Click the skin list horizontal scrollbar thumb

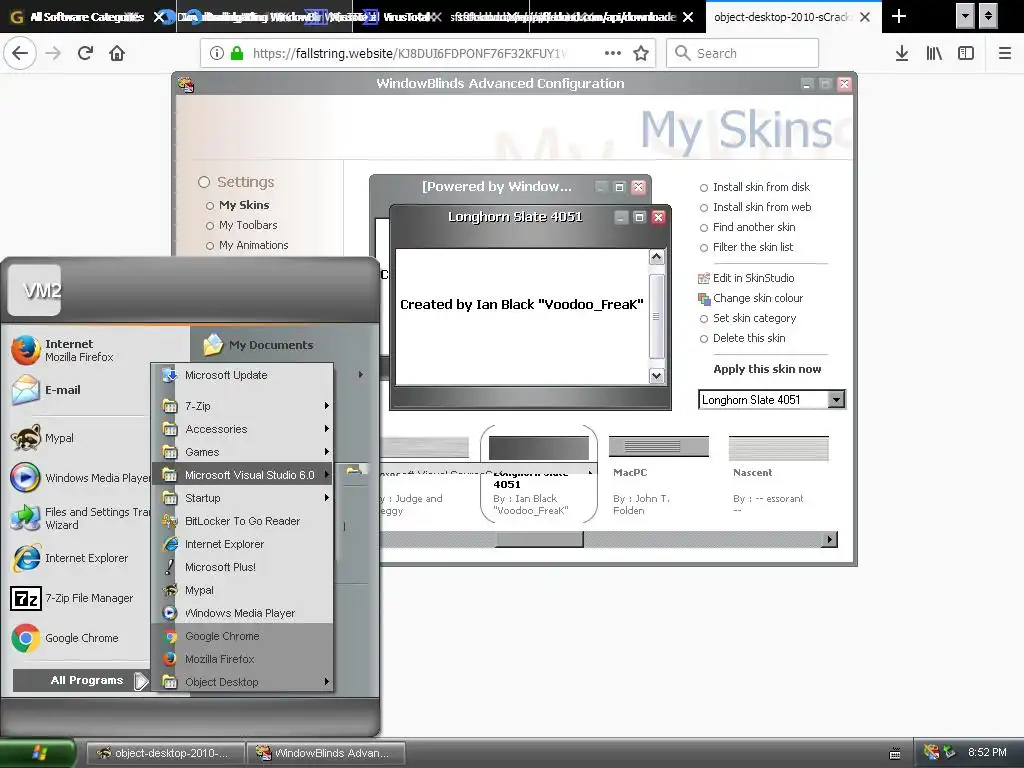tap(539, 539)
